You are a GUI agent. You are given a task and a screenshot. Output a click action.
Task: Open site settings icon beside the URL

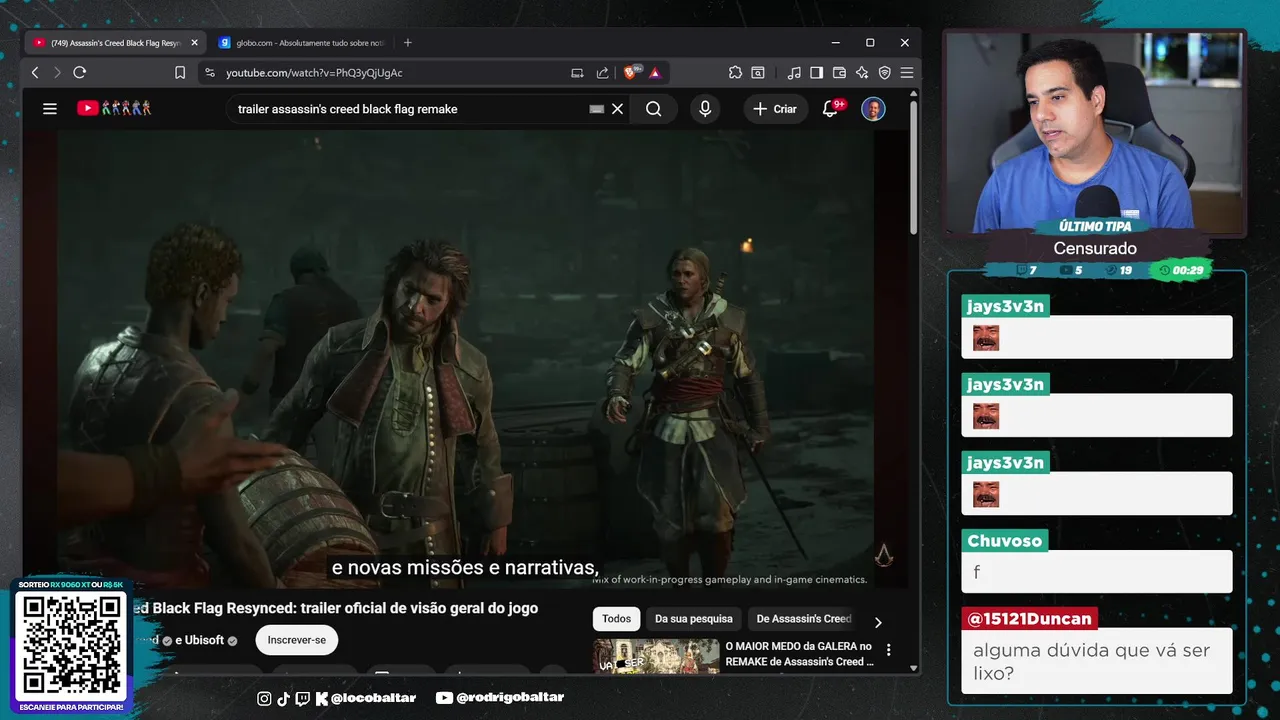pos(209,72)
